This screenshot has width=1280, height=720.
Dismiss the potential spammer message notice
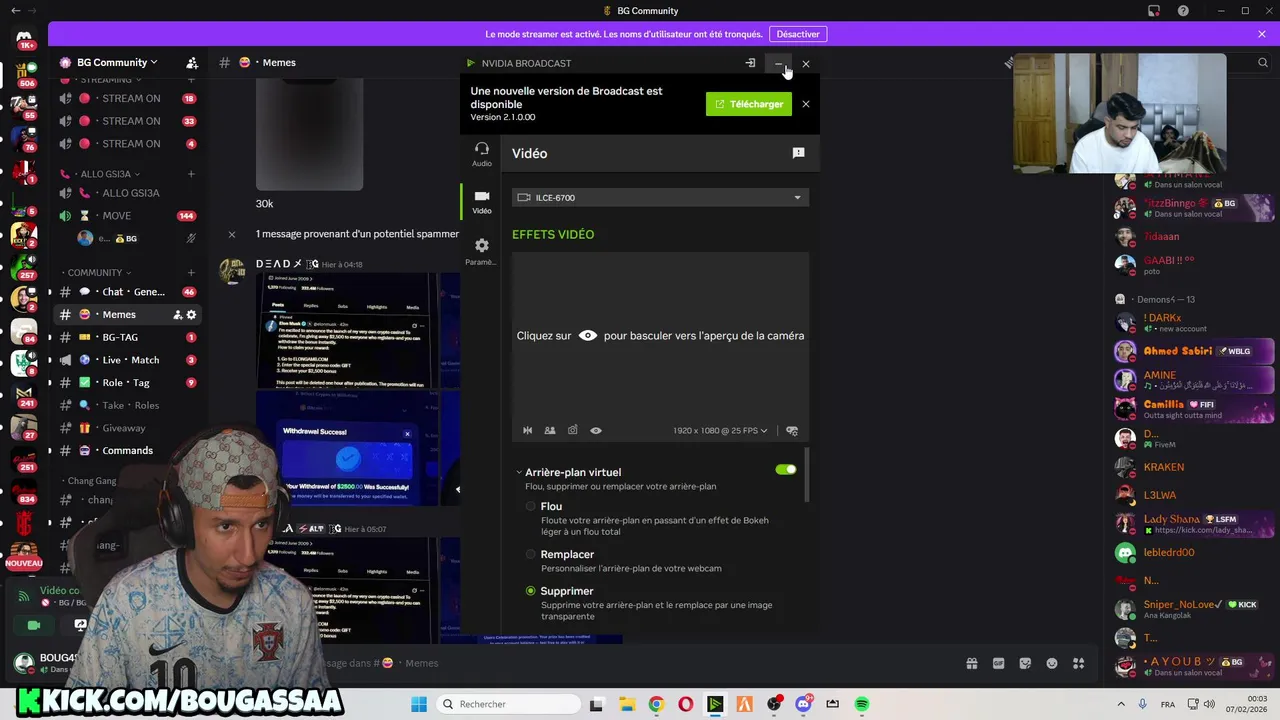232,234
